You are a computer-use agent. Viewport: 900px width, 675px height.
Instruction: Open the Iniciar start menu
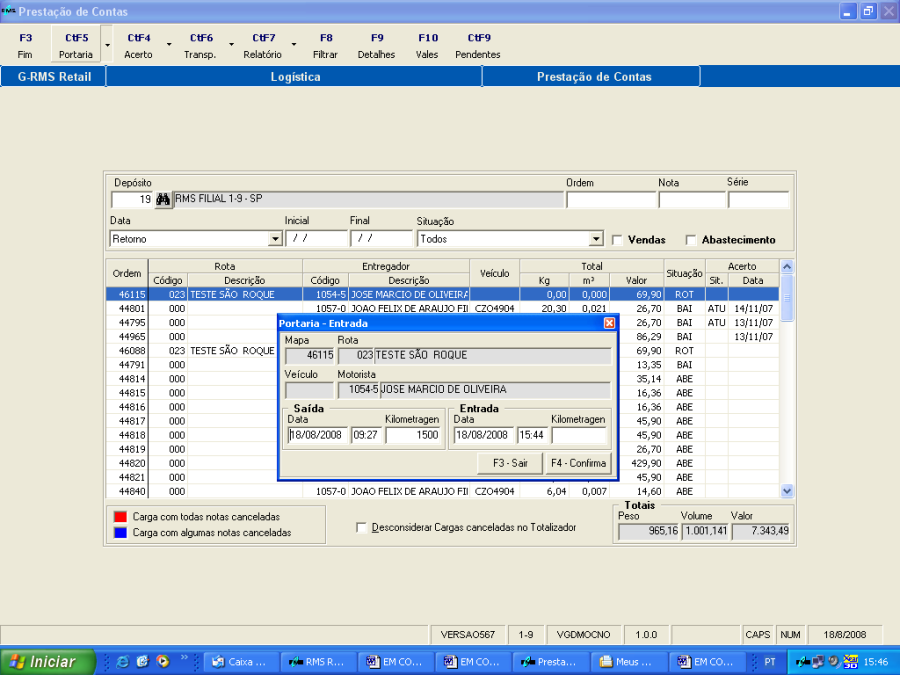point(47,662)
